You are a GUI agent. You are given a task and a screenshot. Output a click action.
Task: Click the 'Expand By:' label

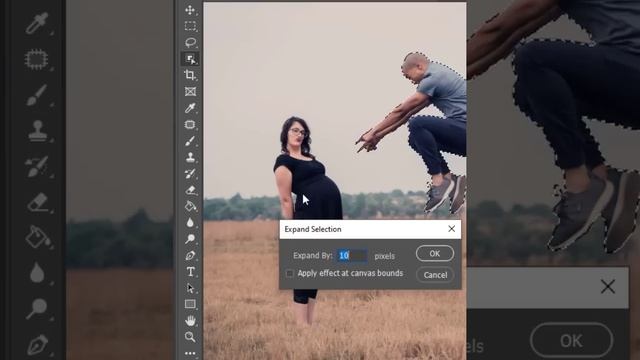point(313,256)
